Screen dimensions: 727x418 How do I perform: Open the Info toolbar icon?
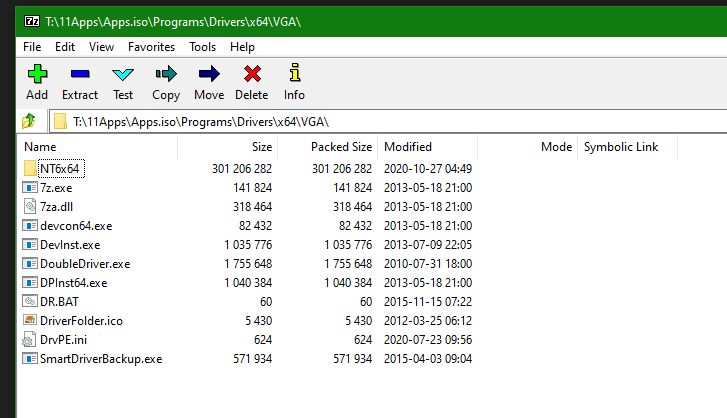(294, 73)
